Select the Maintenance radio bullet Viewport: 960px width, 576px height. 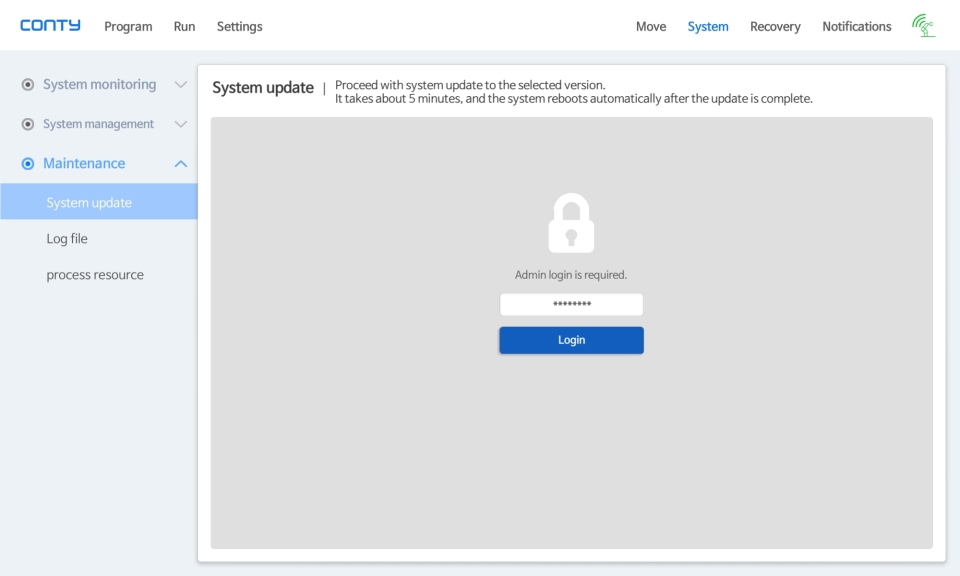click(x=28, y=163)
